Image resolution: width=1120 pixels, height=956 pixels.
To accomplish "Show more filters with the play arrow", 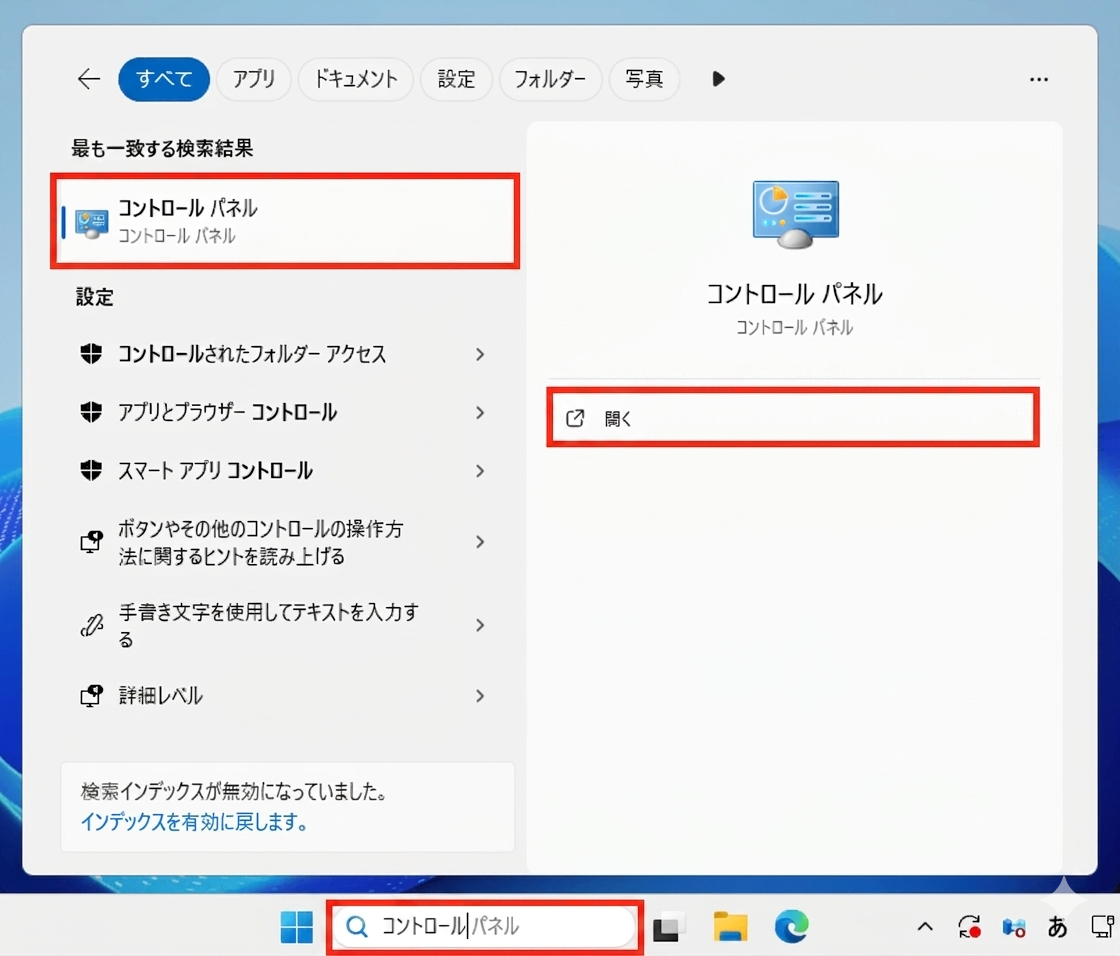I will coord(719,79).
